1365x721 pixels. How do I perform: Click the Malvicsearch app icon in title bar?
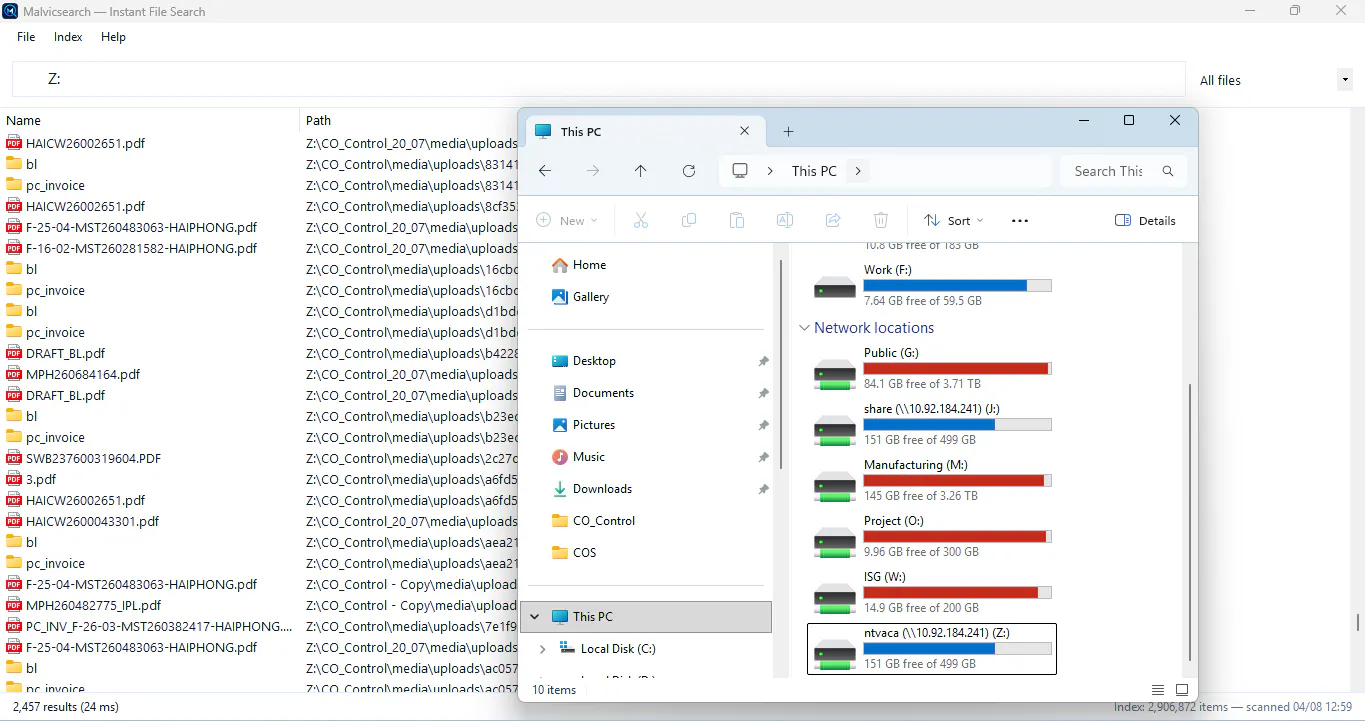tap(10, 11)
